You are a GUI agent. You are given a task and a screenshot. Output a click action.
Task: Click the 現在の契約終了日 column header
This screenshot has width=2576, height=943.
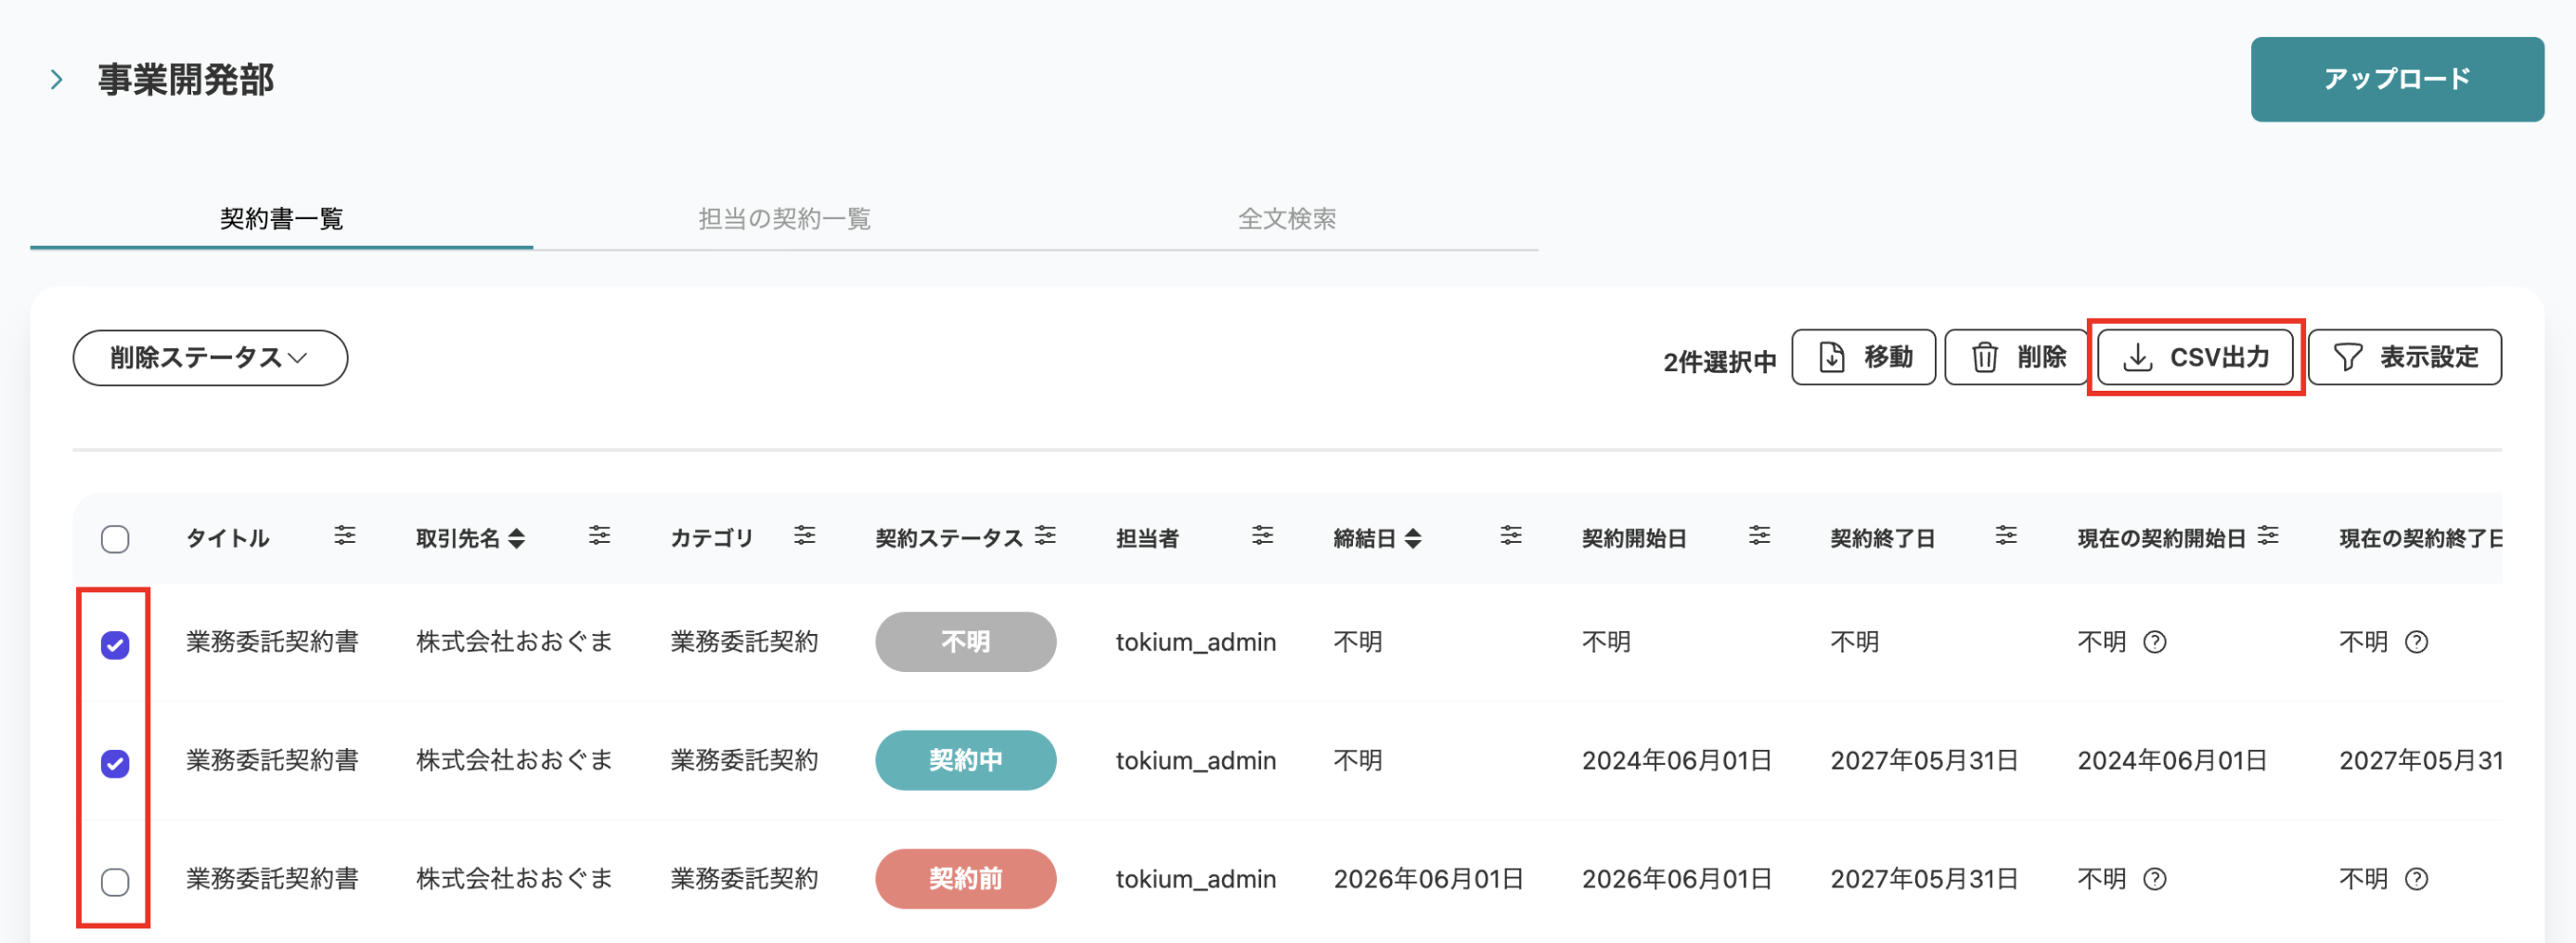pos(2420,539)
